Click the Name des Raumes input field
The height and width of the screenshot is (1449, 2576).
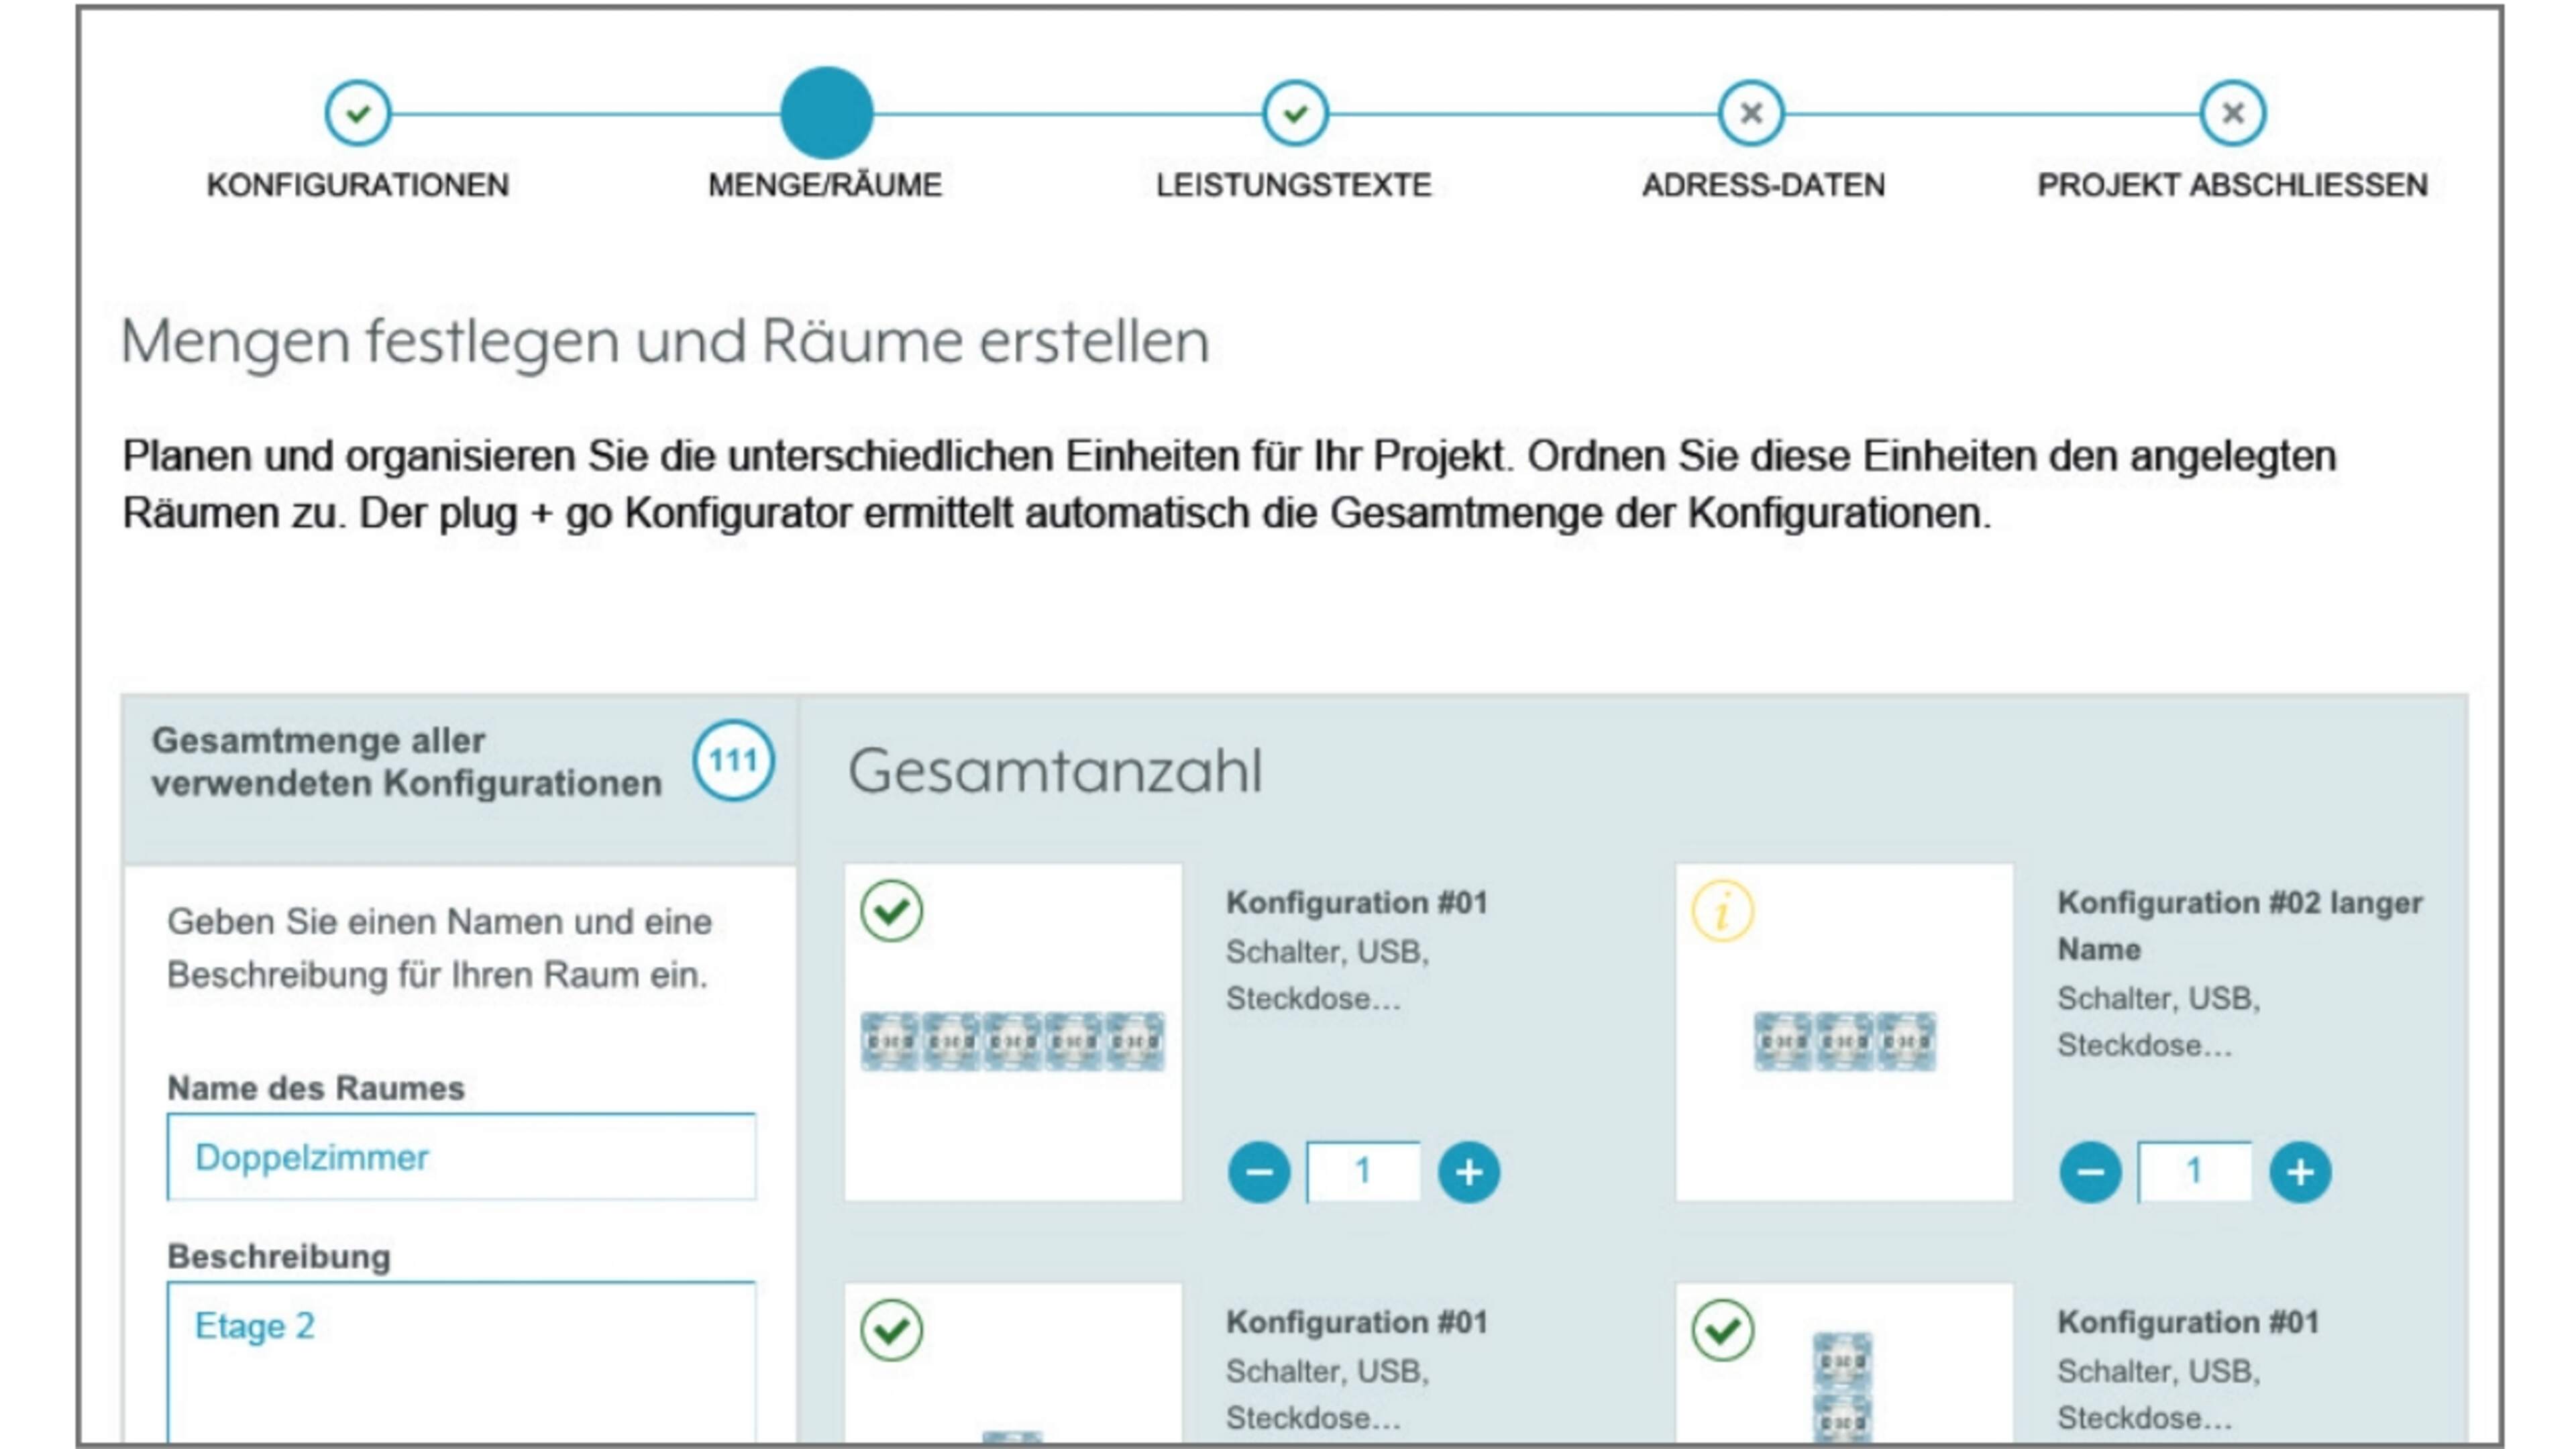[x=461, y=1157]
